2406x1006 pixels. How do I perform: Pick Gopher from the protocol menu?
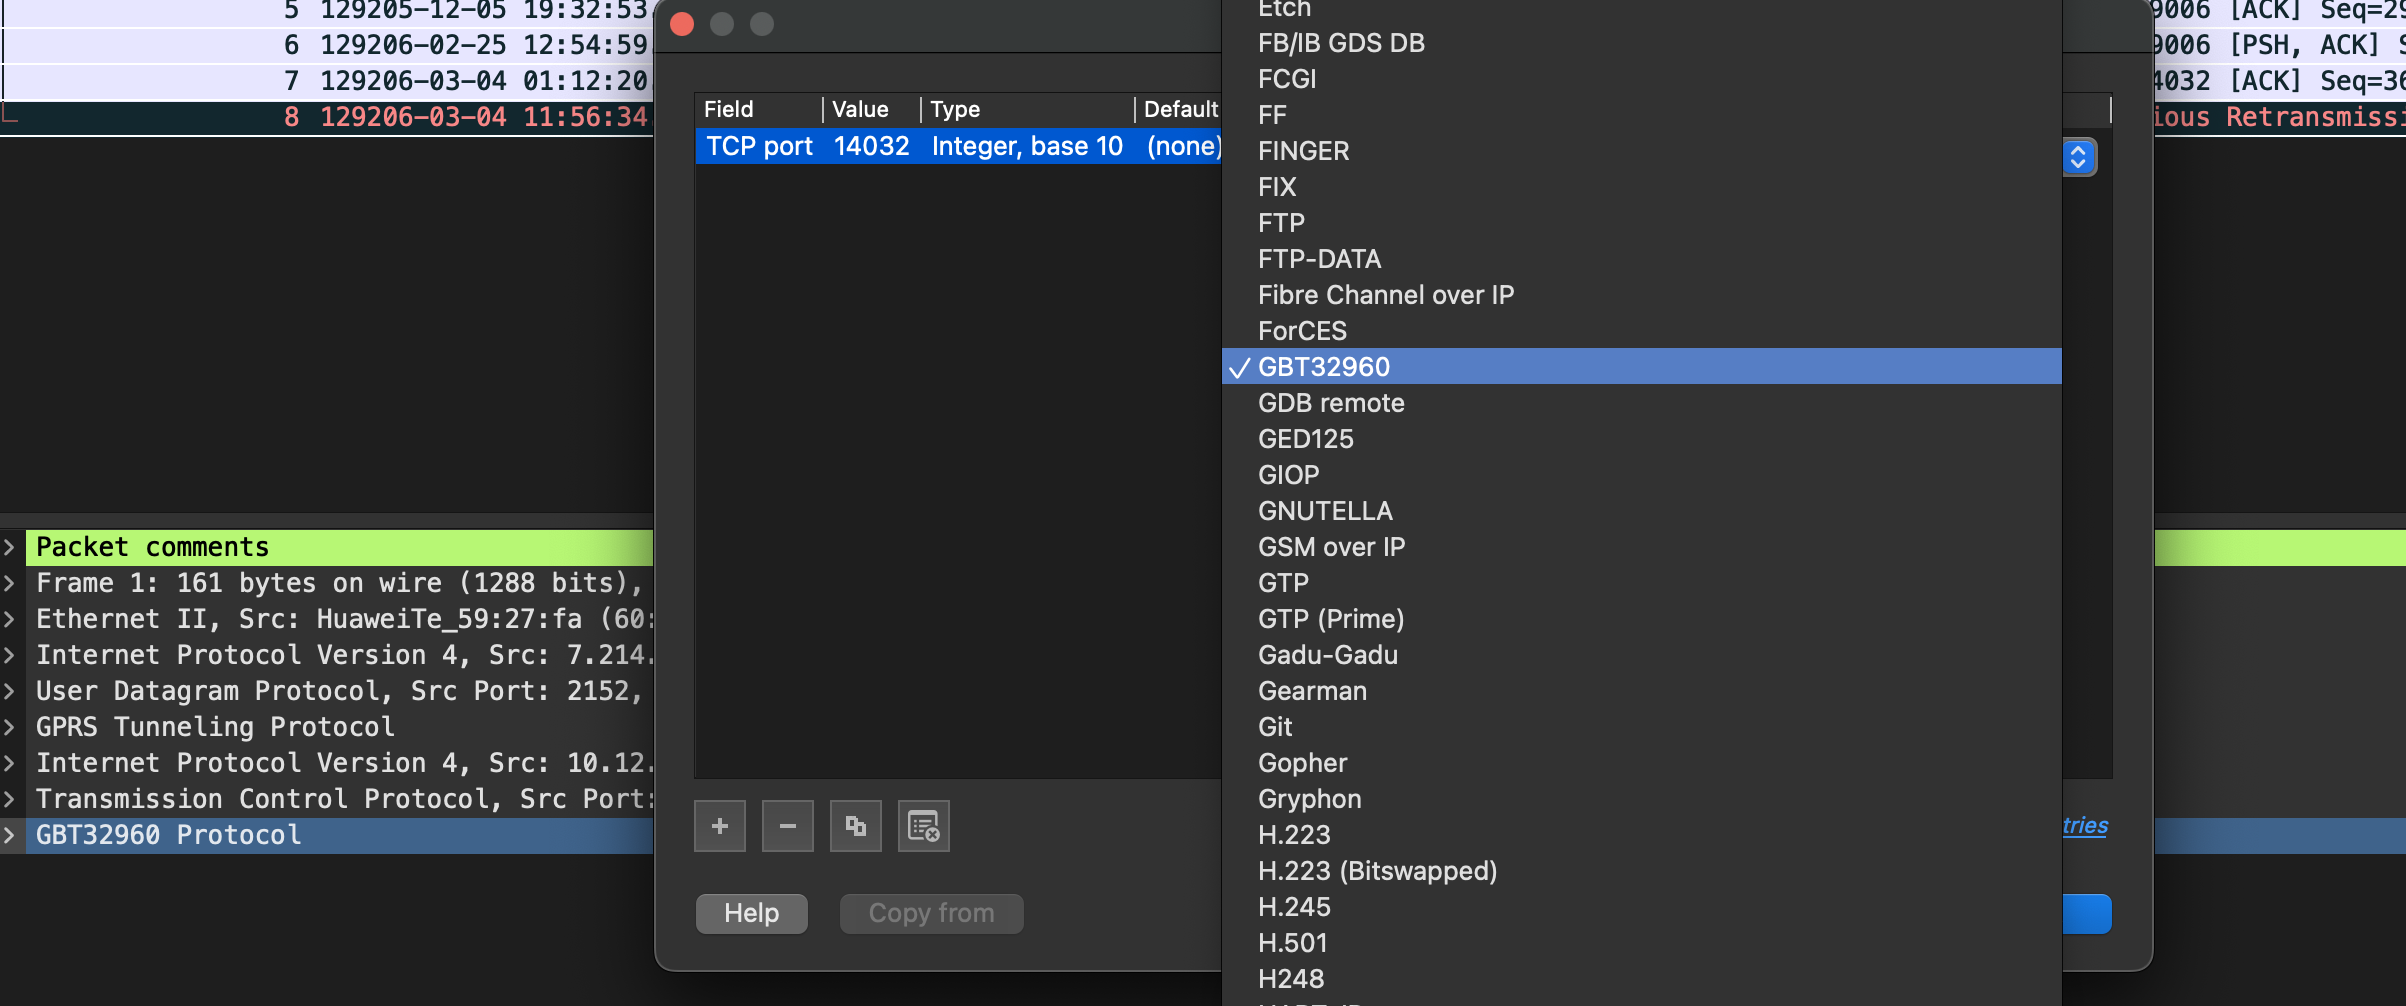1302,763
